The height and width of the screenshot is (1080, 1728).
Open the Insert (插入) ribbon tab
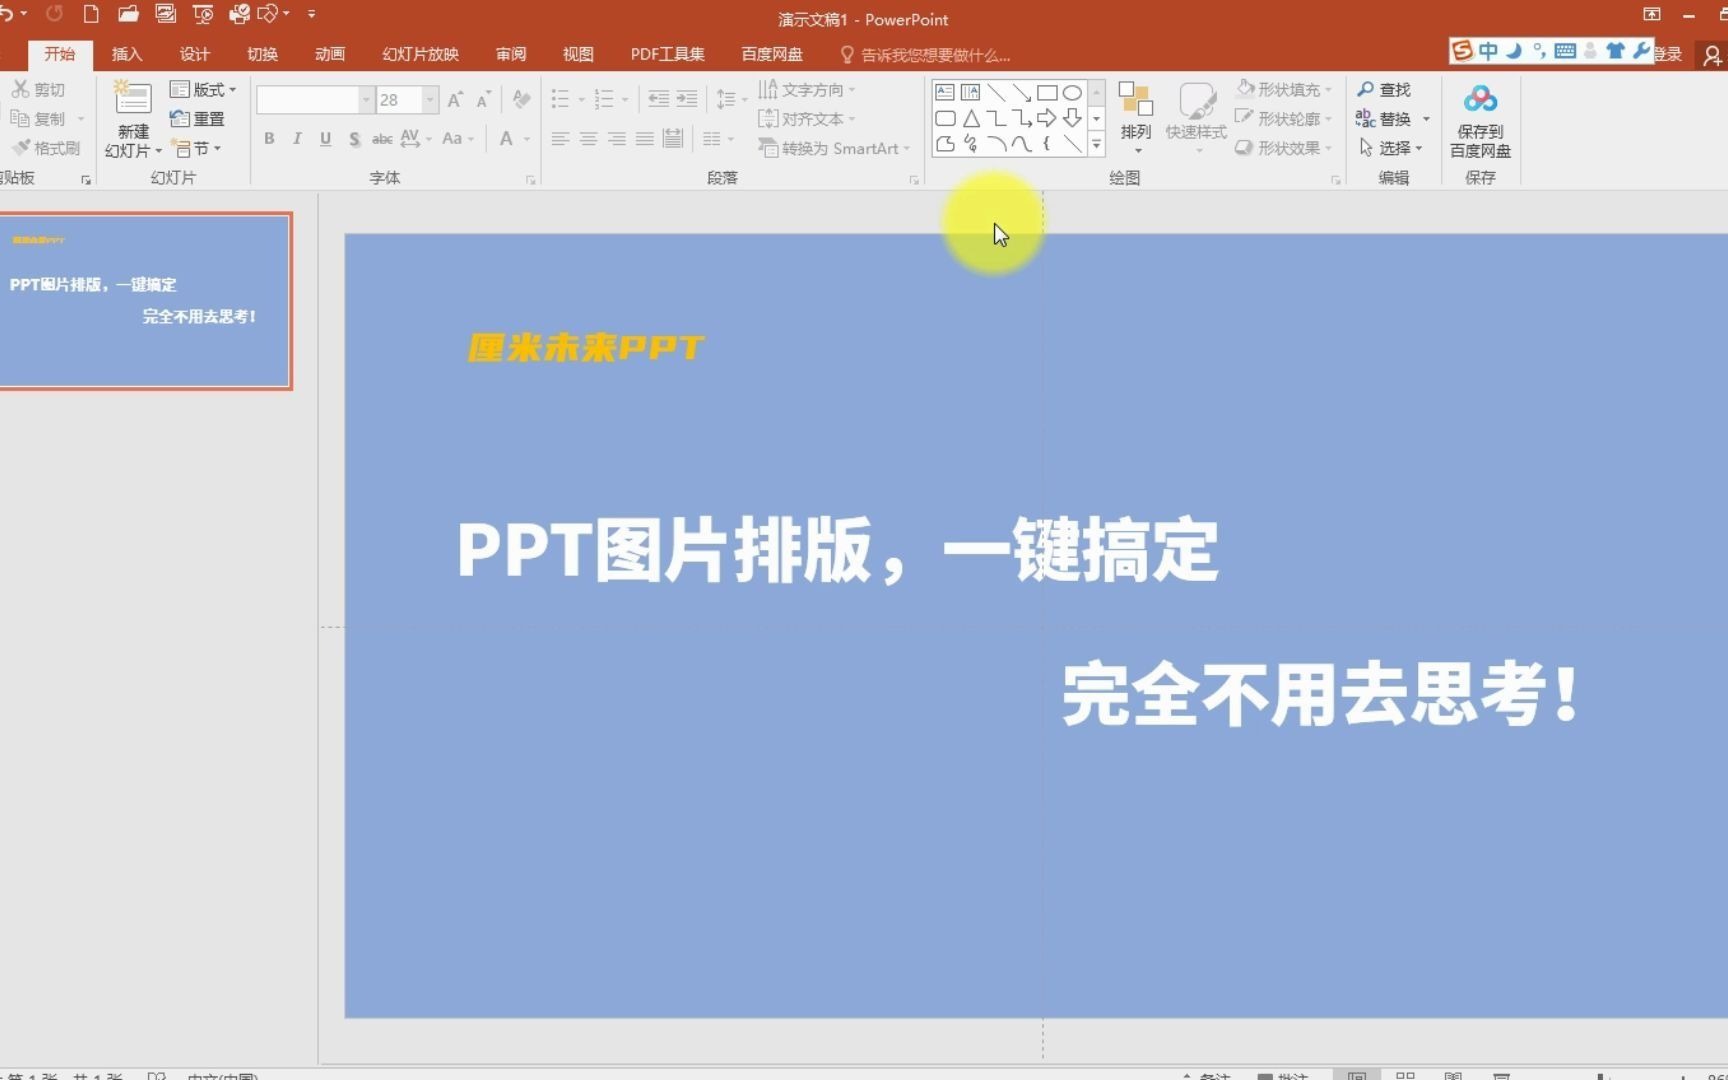[x=127, y=54]
